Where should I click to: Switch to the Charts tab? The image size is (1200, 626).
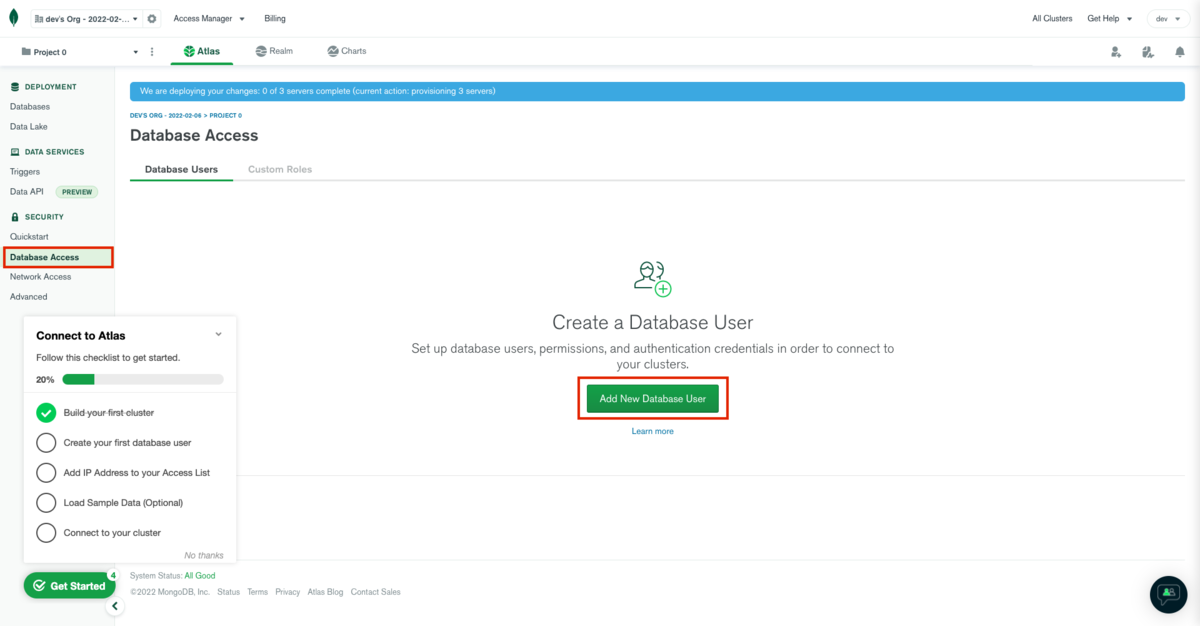click(x=347, y=51)
